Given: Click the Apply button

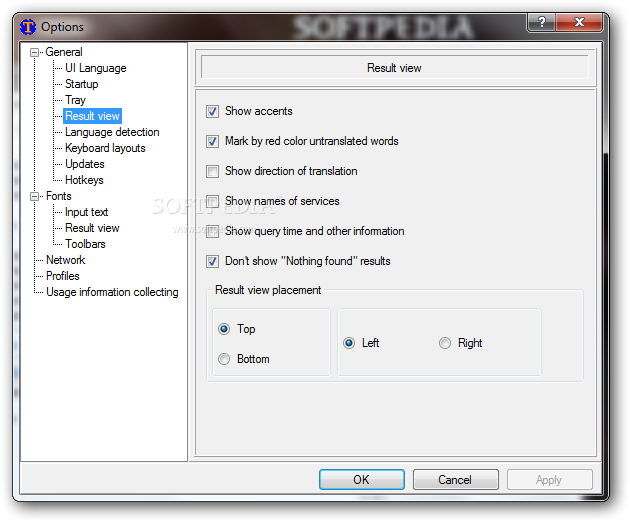Looking at the screenshot, I should point(549,479).
